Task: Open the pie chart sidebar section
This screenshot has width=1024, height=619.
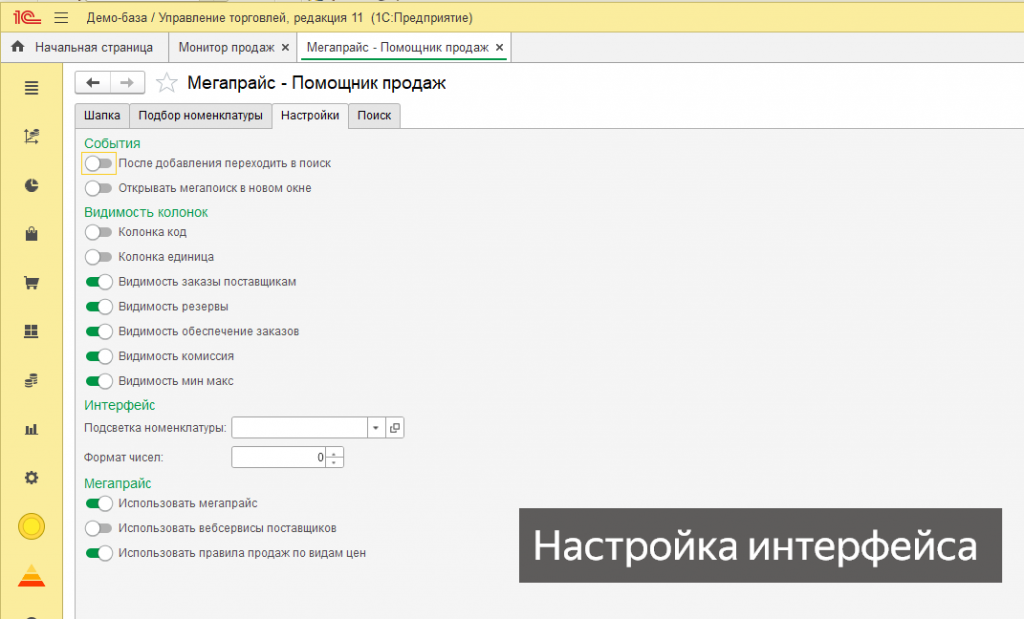Action: (31, 185)
